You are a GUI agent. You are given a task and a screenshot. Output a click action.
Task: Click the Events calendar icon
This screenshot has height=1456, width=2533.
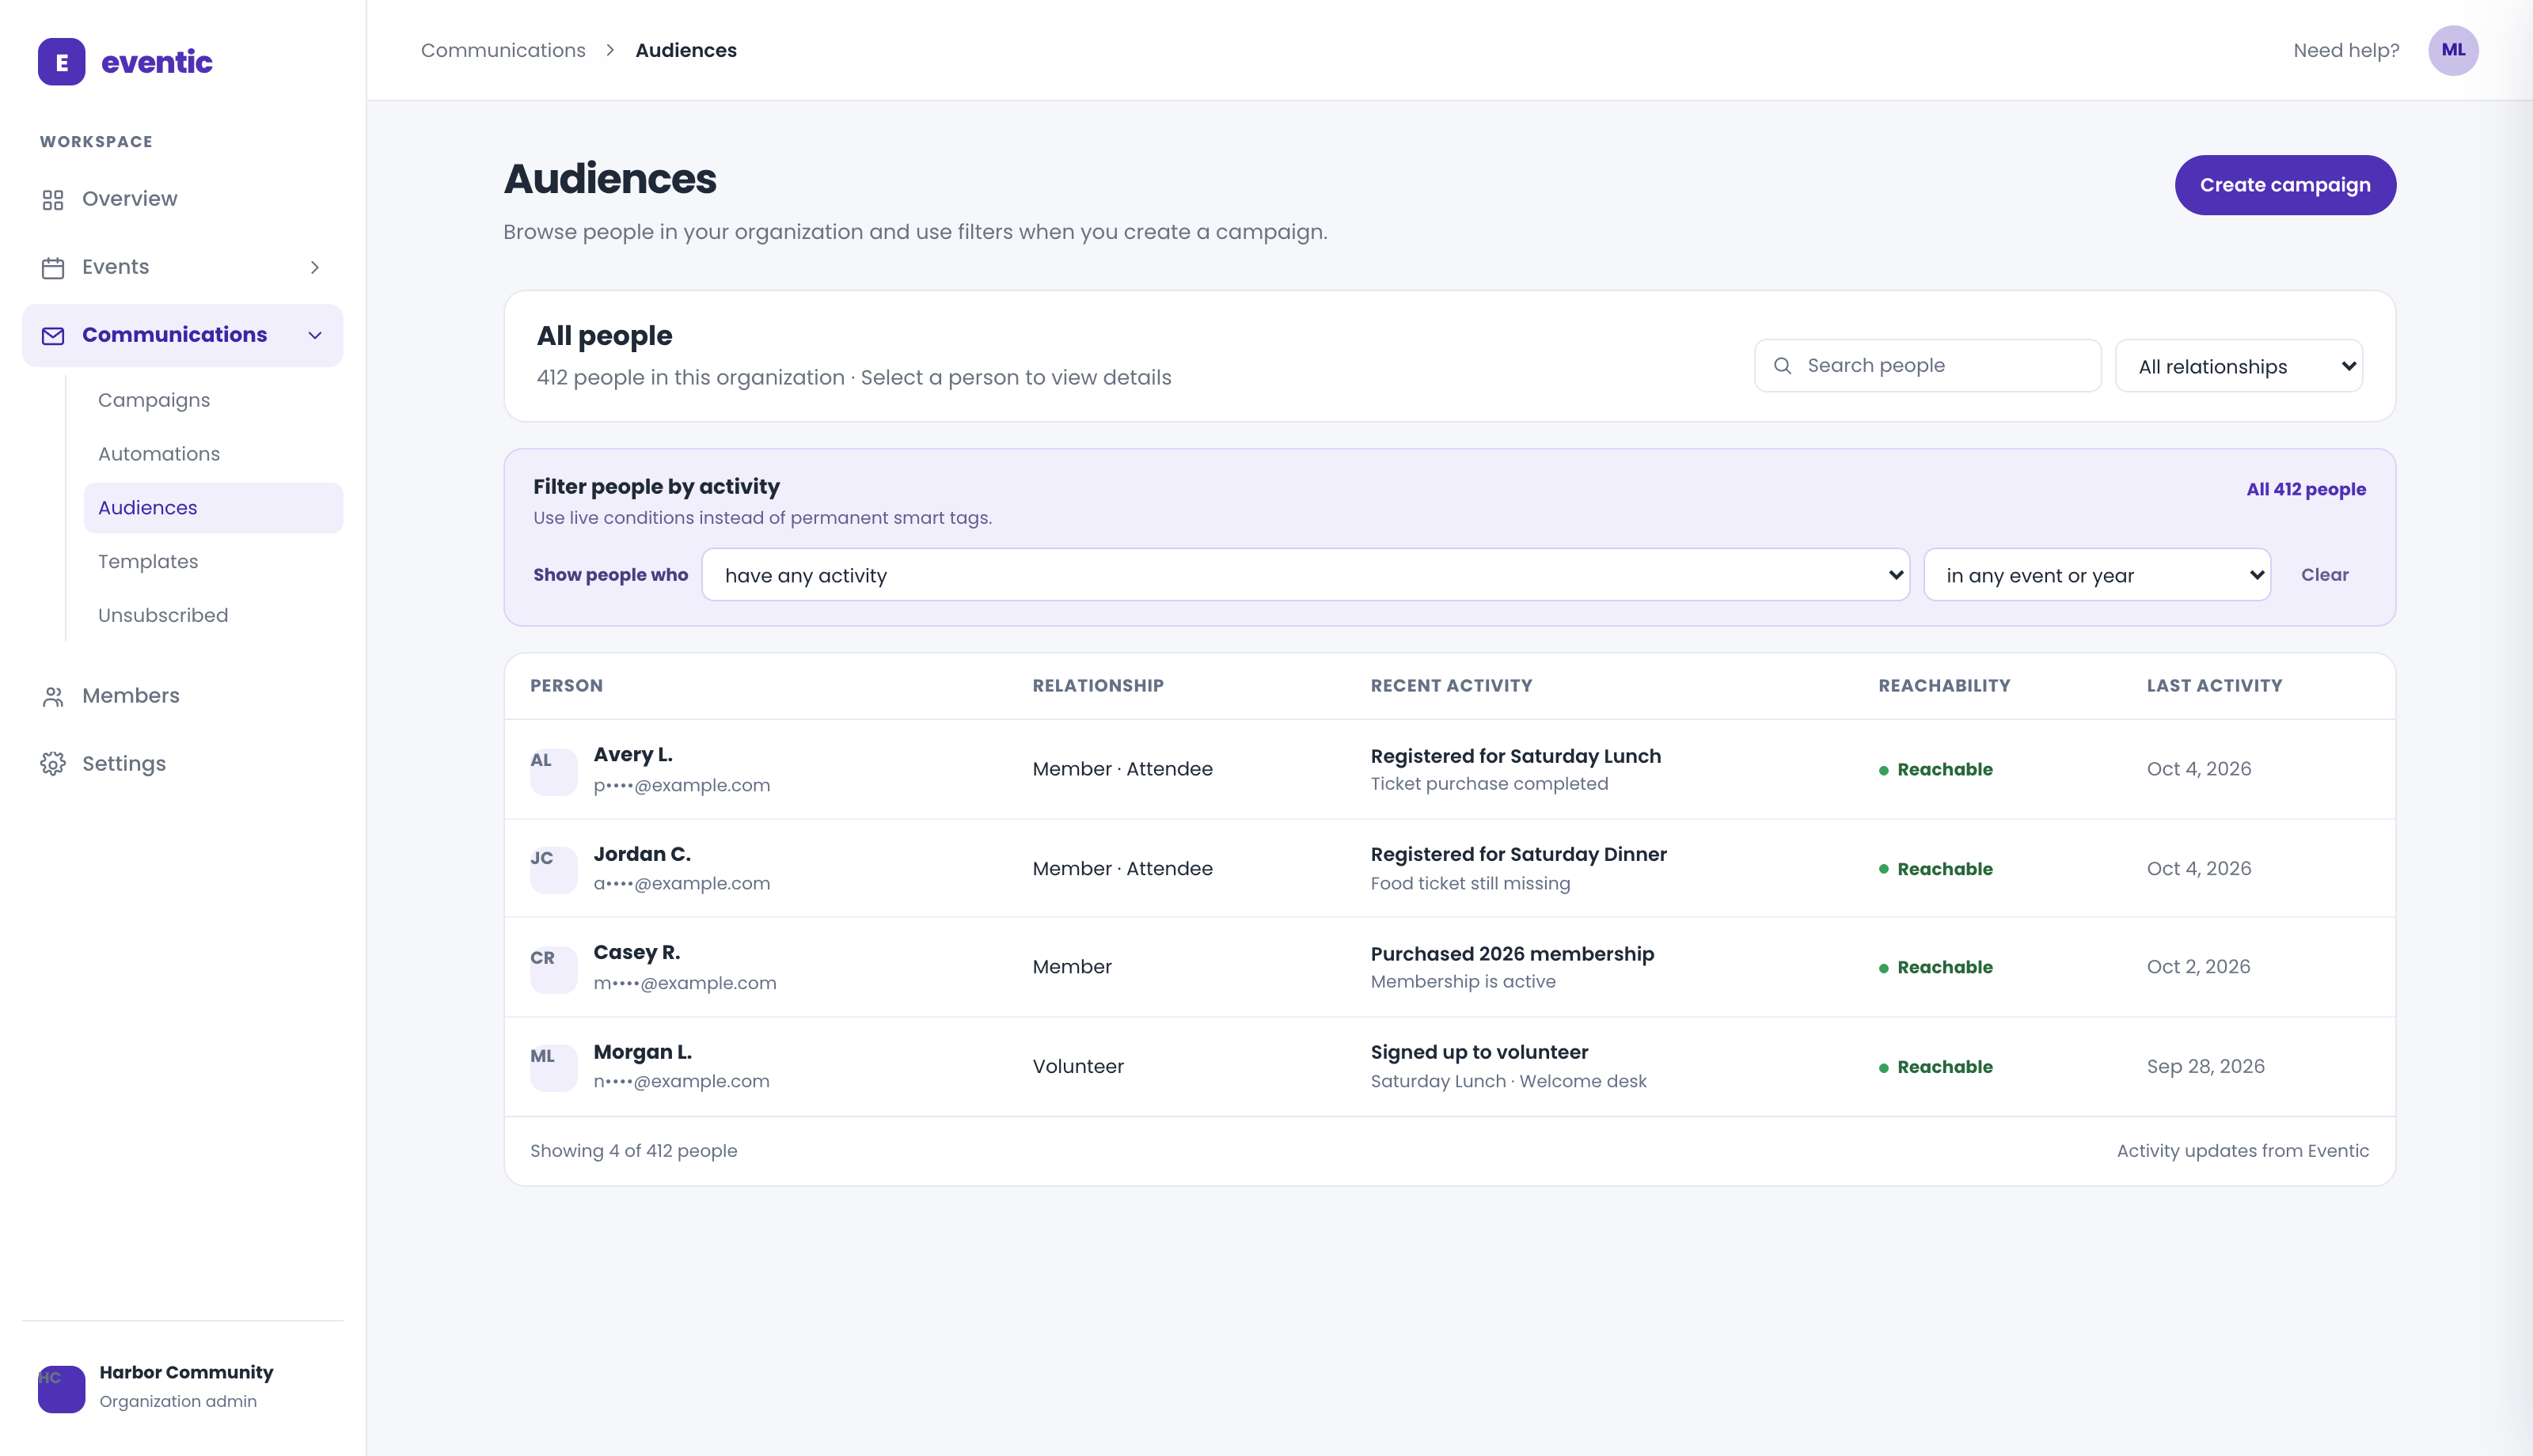53,268
